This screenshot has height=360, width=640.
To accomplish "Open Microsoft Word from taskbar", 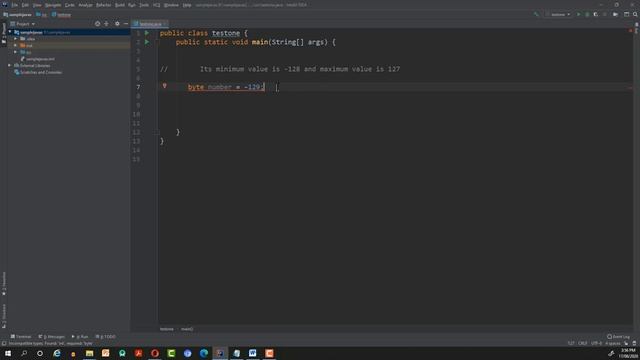I will point(253,353).
